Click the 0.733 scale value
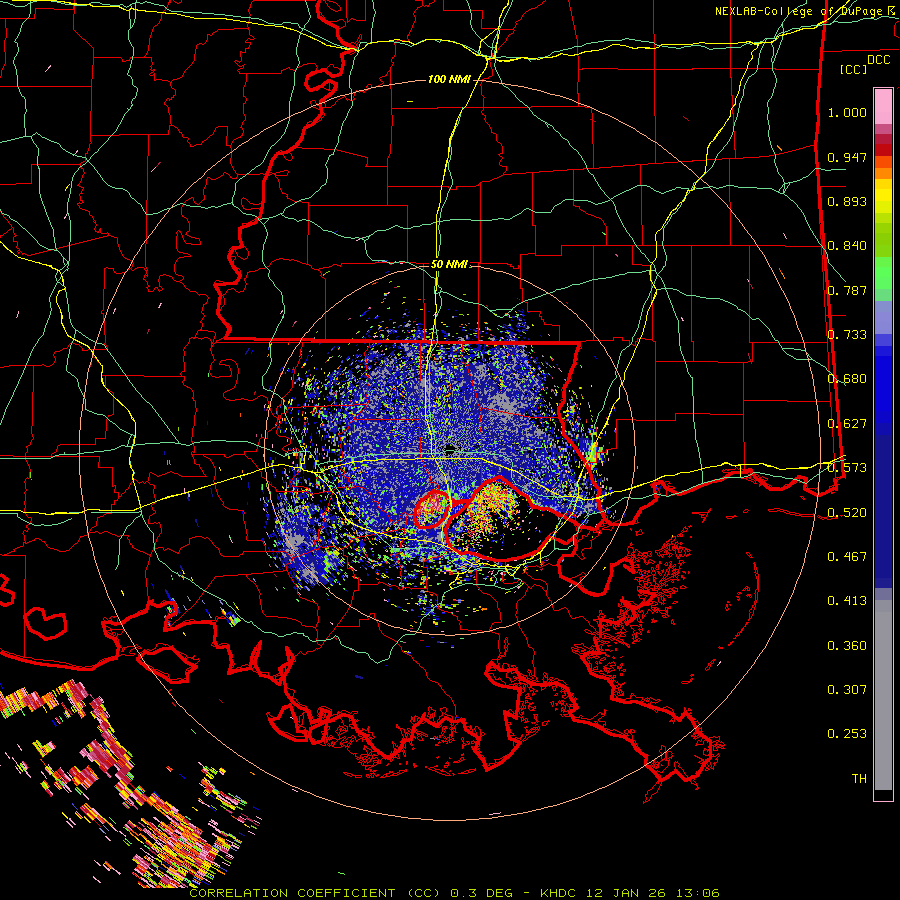 coord(847,335)
